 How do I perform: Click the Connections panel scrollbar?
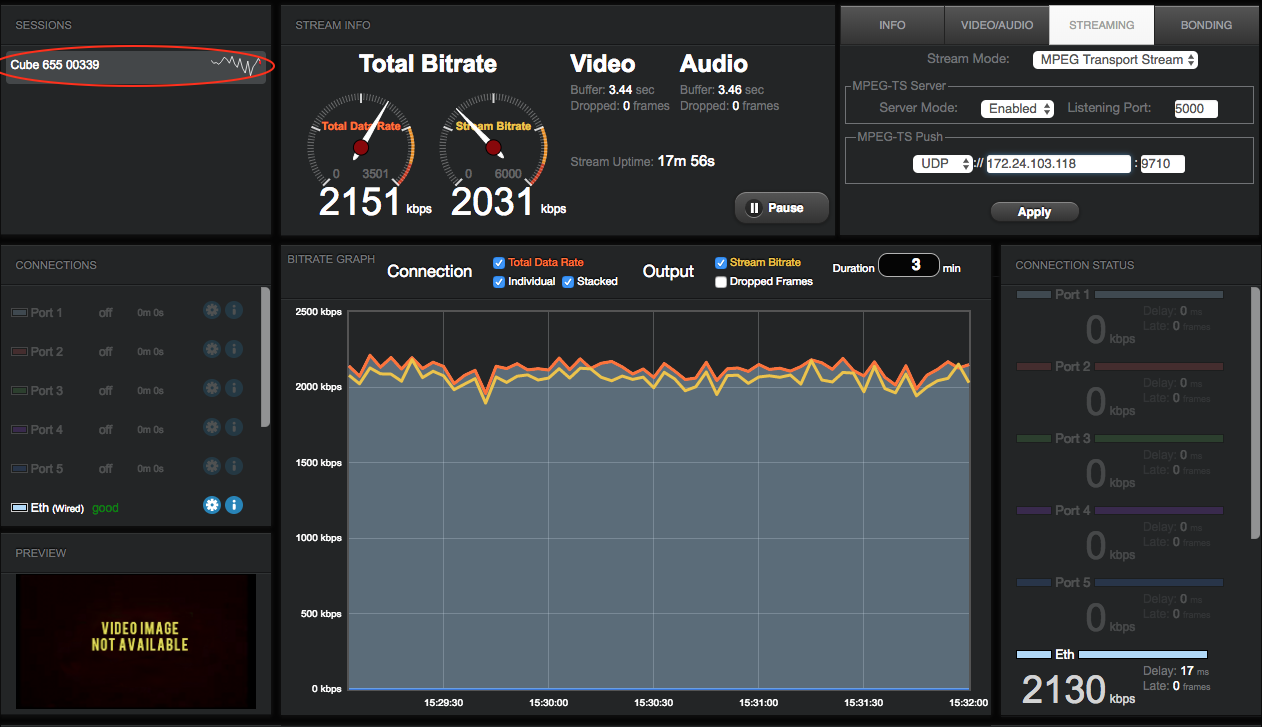click(265, 355)
